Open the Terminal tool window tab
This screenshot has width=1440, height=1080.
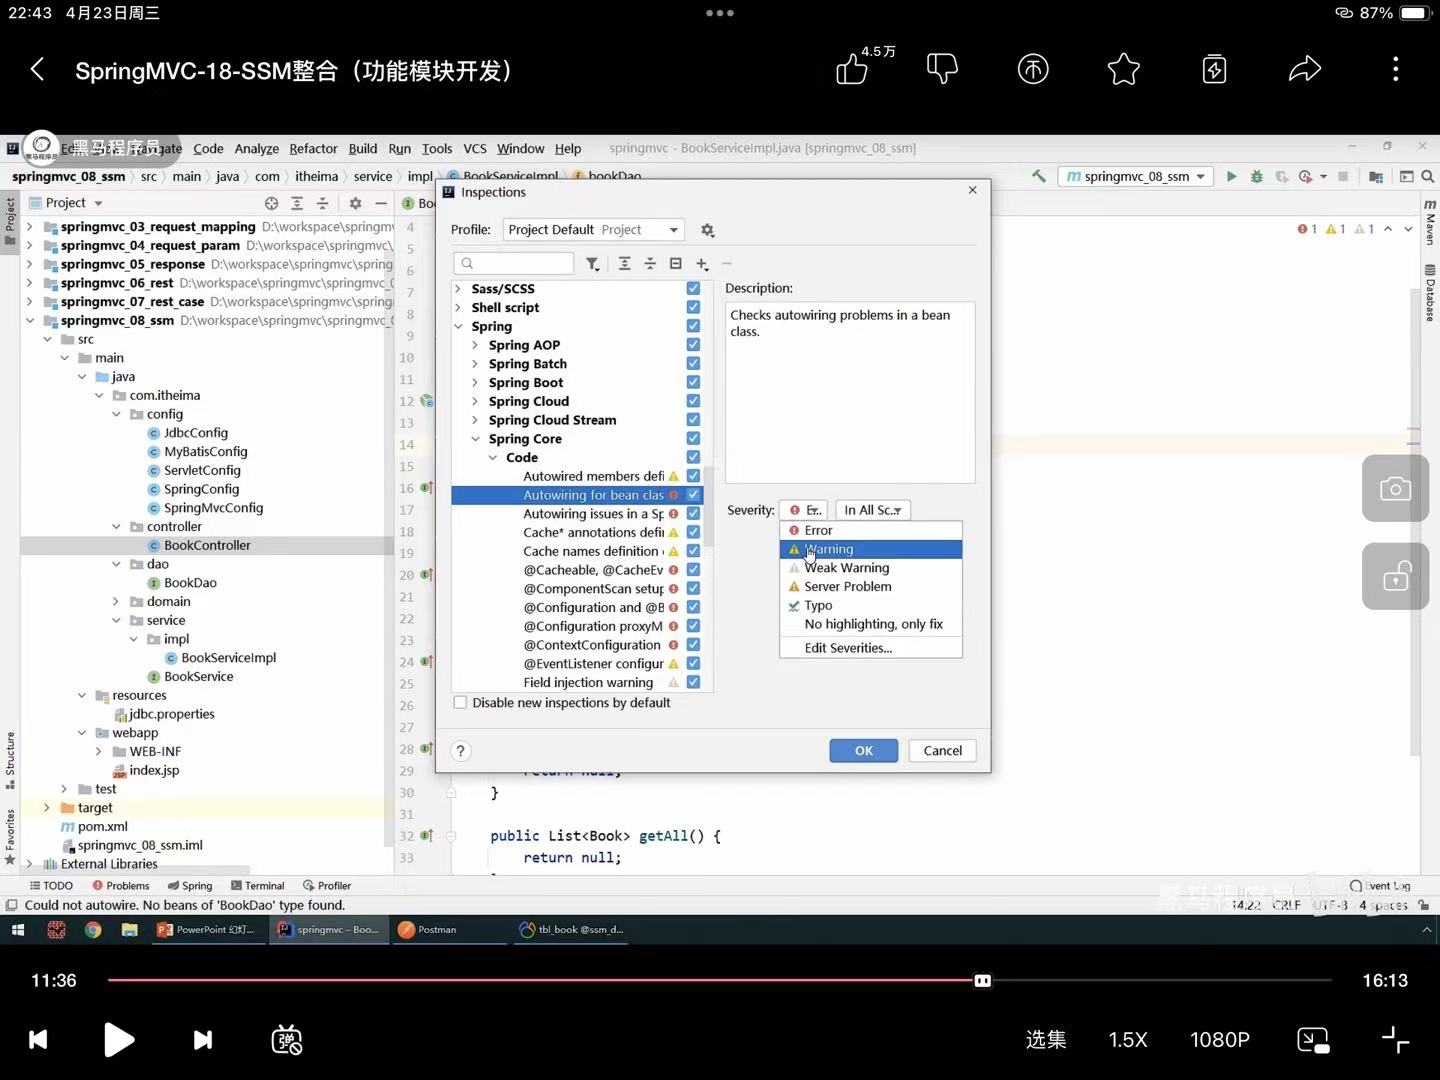pyautogui.click(x=257, y=886)
